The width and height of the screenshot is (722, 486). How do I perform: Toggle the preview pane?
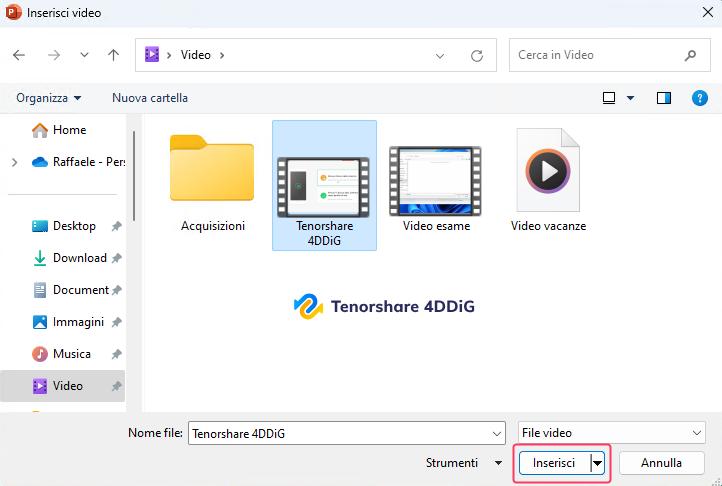click(664, 98)
